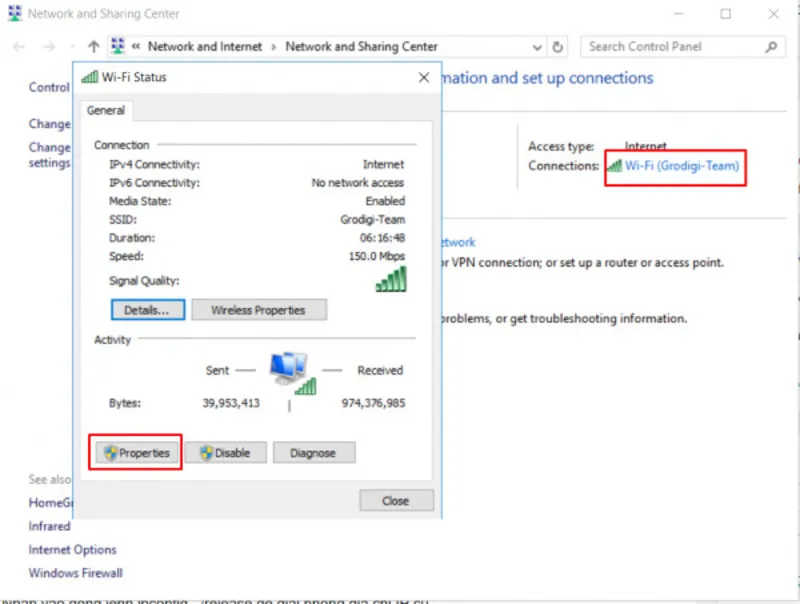Screen dimensions: 800x604
Task: Open the Infrared link
Action: point(49,526)
